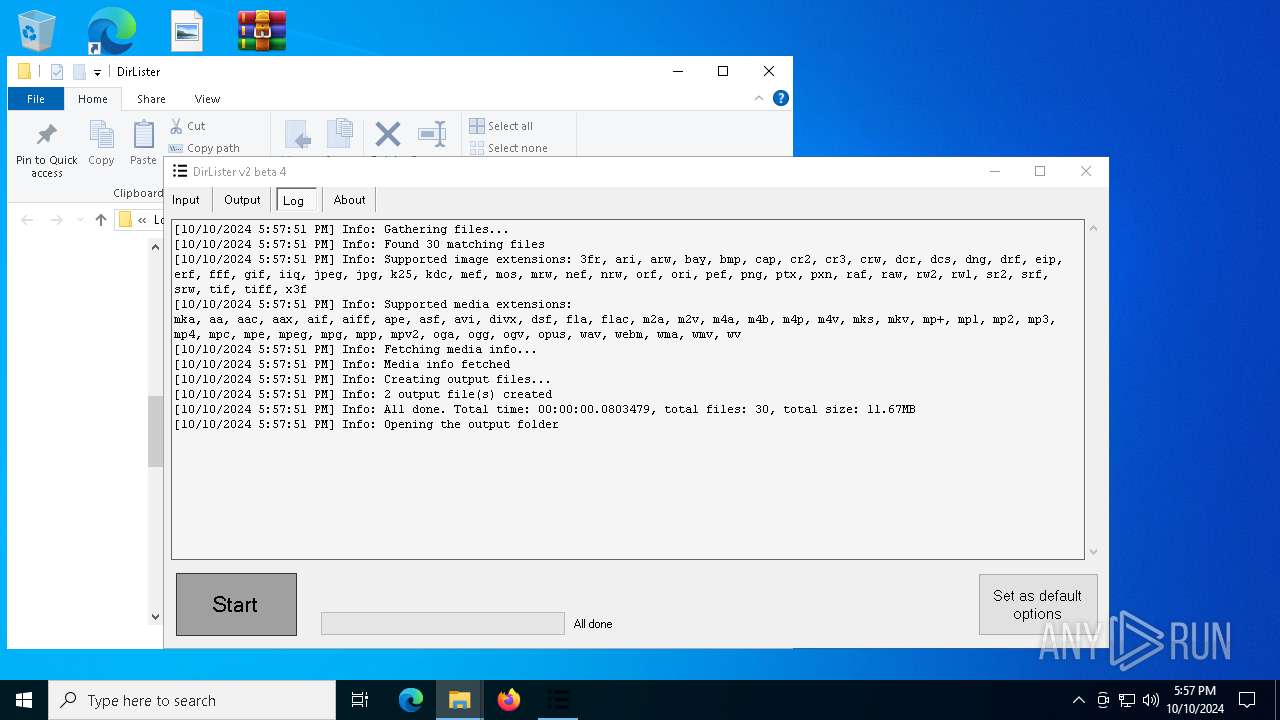
Task: Click Select all in Explorer ribbon
Action: [501, 126]
